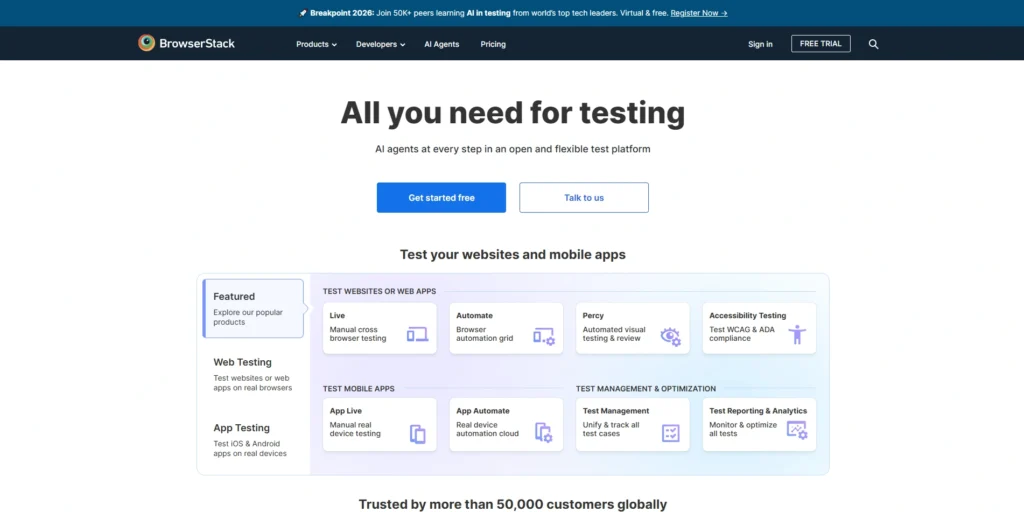Click 'Monitor & optimize all tests' text
The width and height of the screenshot is (1024, 512).
pyautogui.click(x=743, y=429)
